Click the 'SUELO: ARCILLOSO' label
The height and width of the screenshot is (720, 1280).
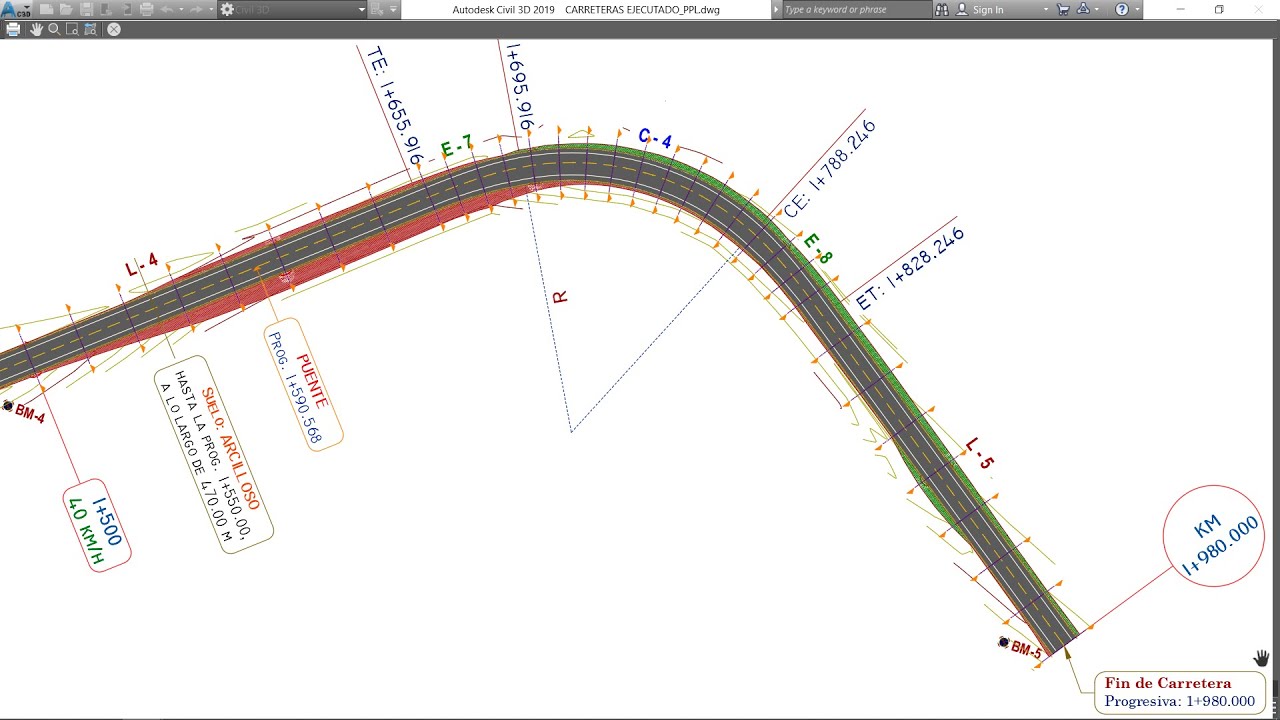pyautogui.click(x=230, y=448)
